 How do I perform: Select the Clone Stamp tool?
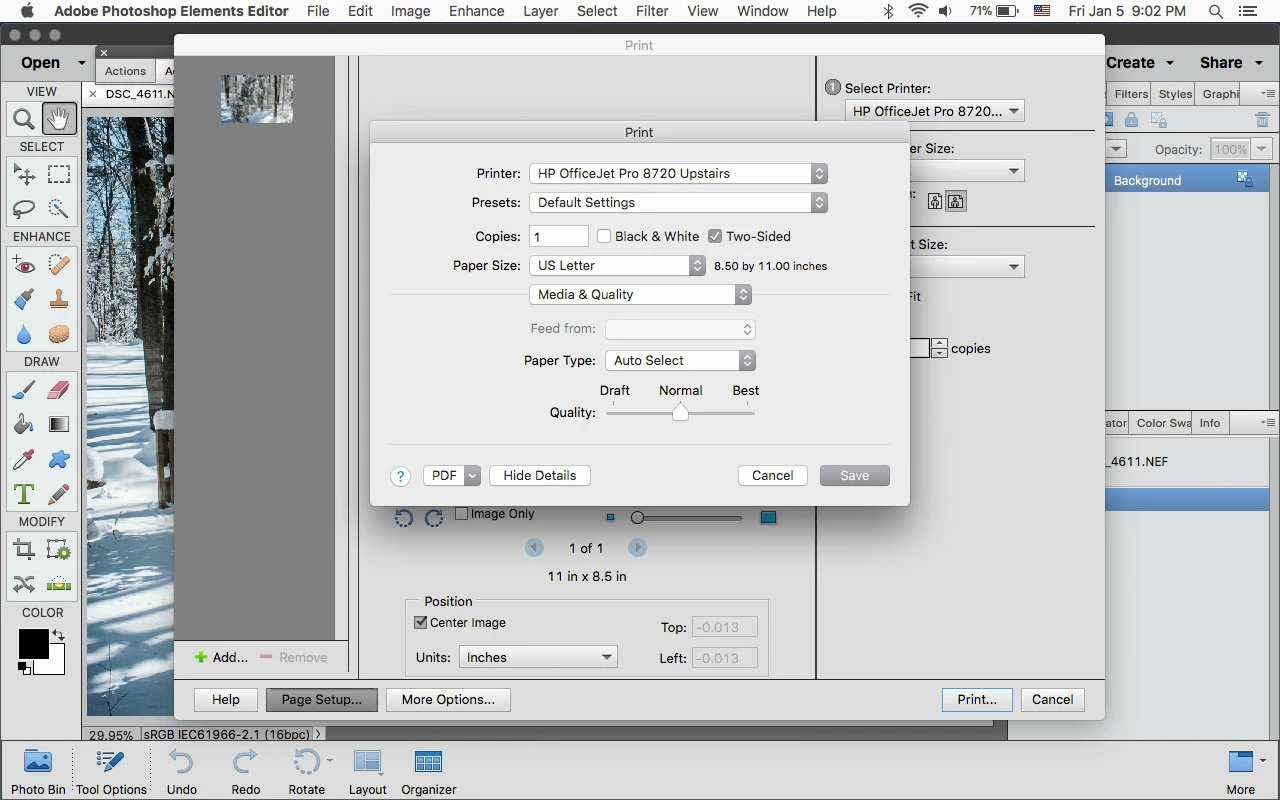point(59,300)
